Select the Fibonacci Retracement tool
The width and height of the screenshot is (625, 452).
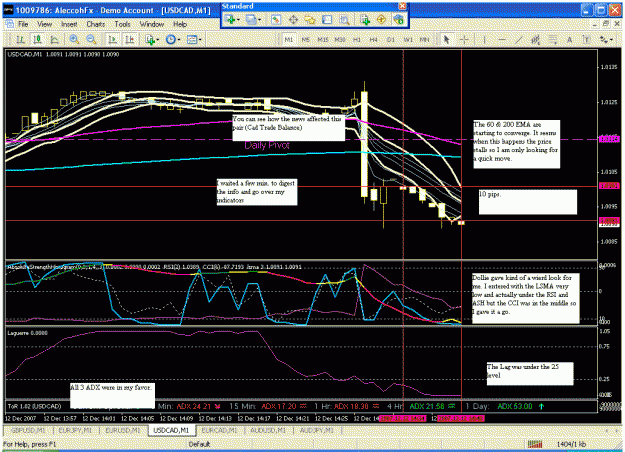(x=552, y=39)
